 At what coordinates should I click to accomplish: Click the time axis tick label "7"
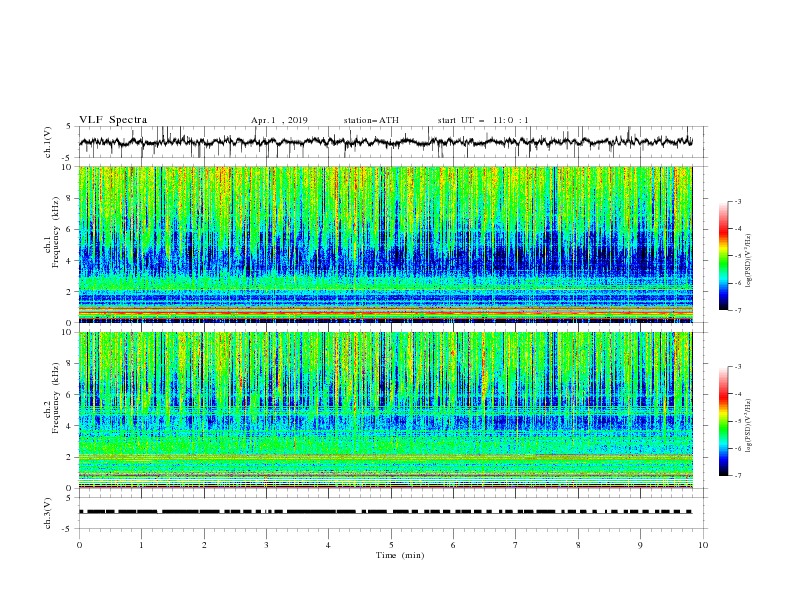516,545
